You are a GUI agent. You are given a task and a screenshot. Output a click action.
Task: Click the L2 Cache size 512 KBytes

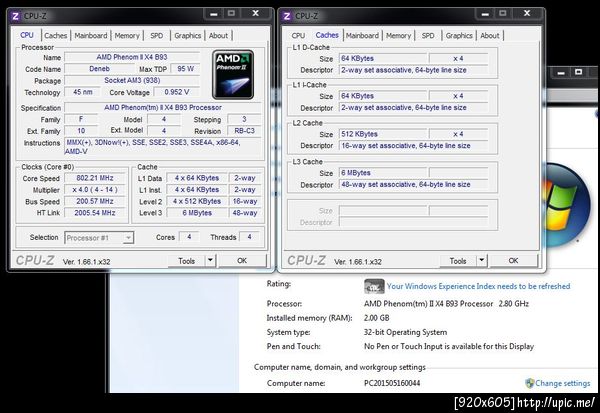click(383, 134)
